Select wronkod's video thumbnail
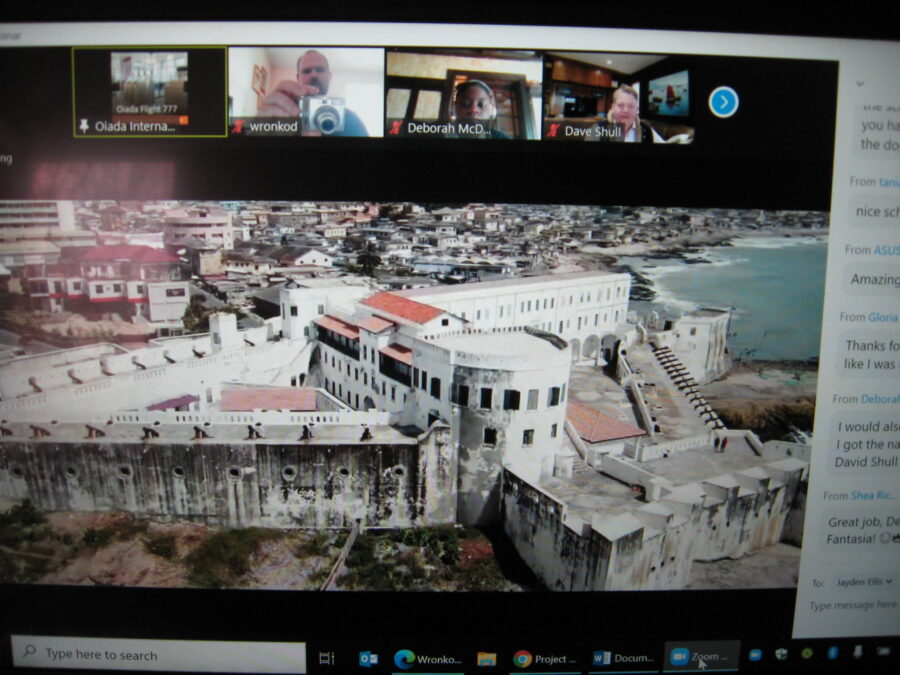The image size is (900, 675). point(306,90)
